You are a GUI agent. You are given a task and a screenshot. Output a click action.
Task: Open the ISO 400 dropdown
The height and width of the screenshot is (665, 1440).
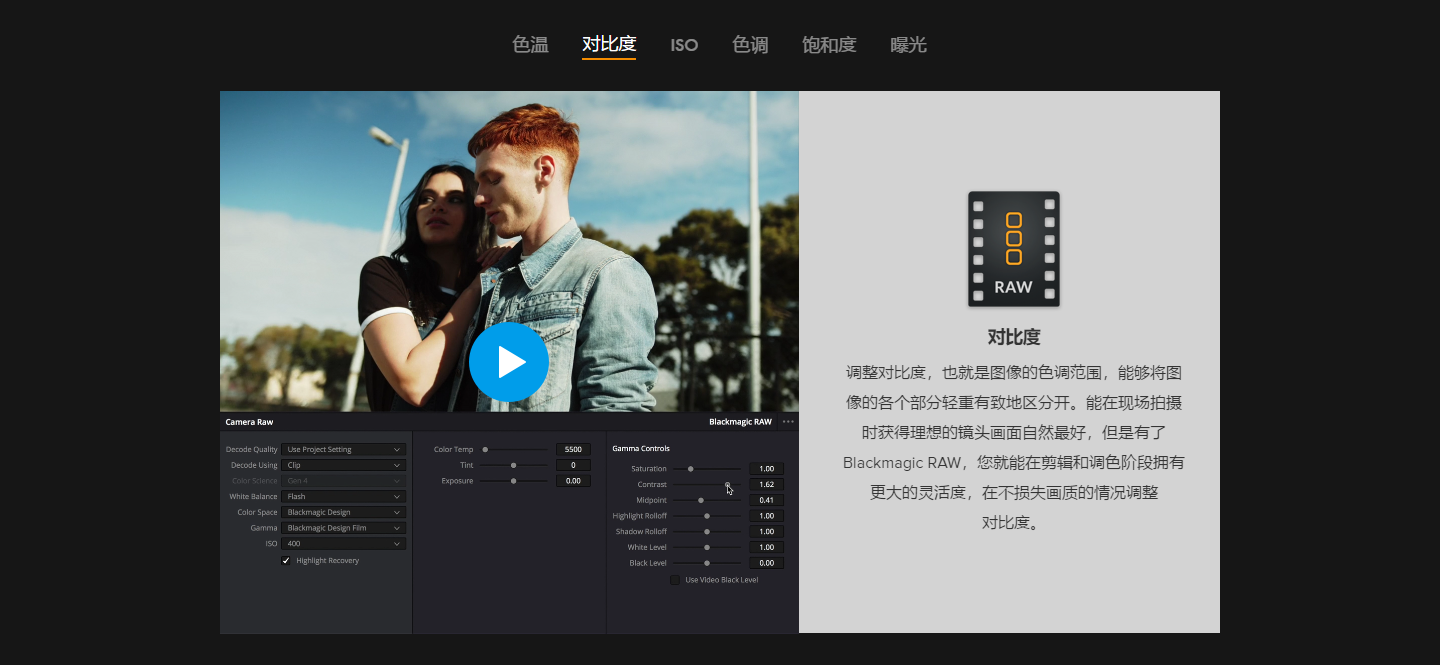click(343, 544)
